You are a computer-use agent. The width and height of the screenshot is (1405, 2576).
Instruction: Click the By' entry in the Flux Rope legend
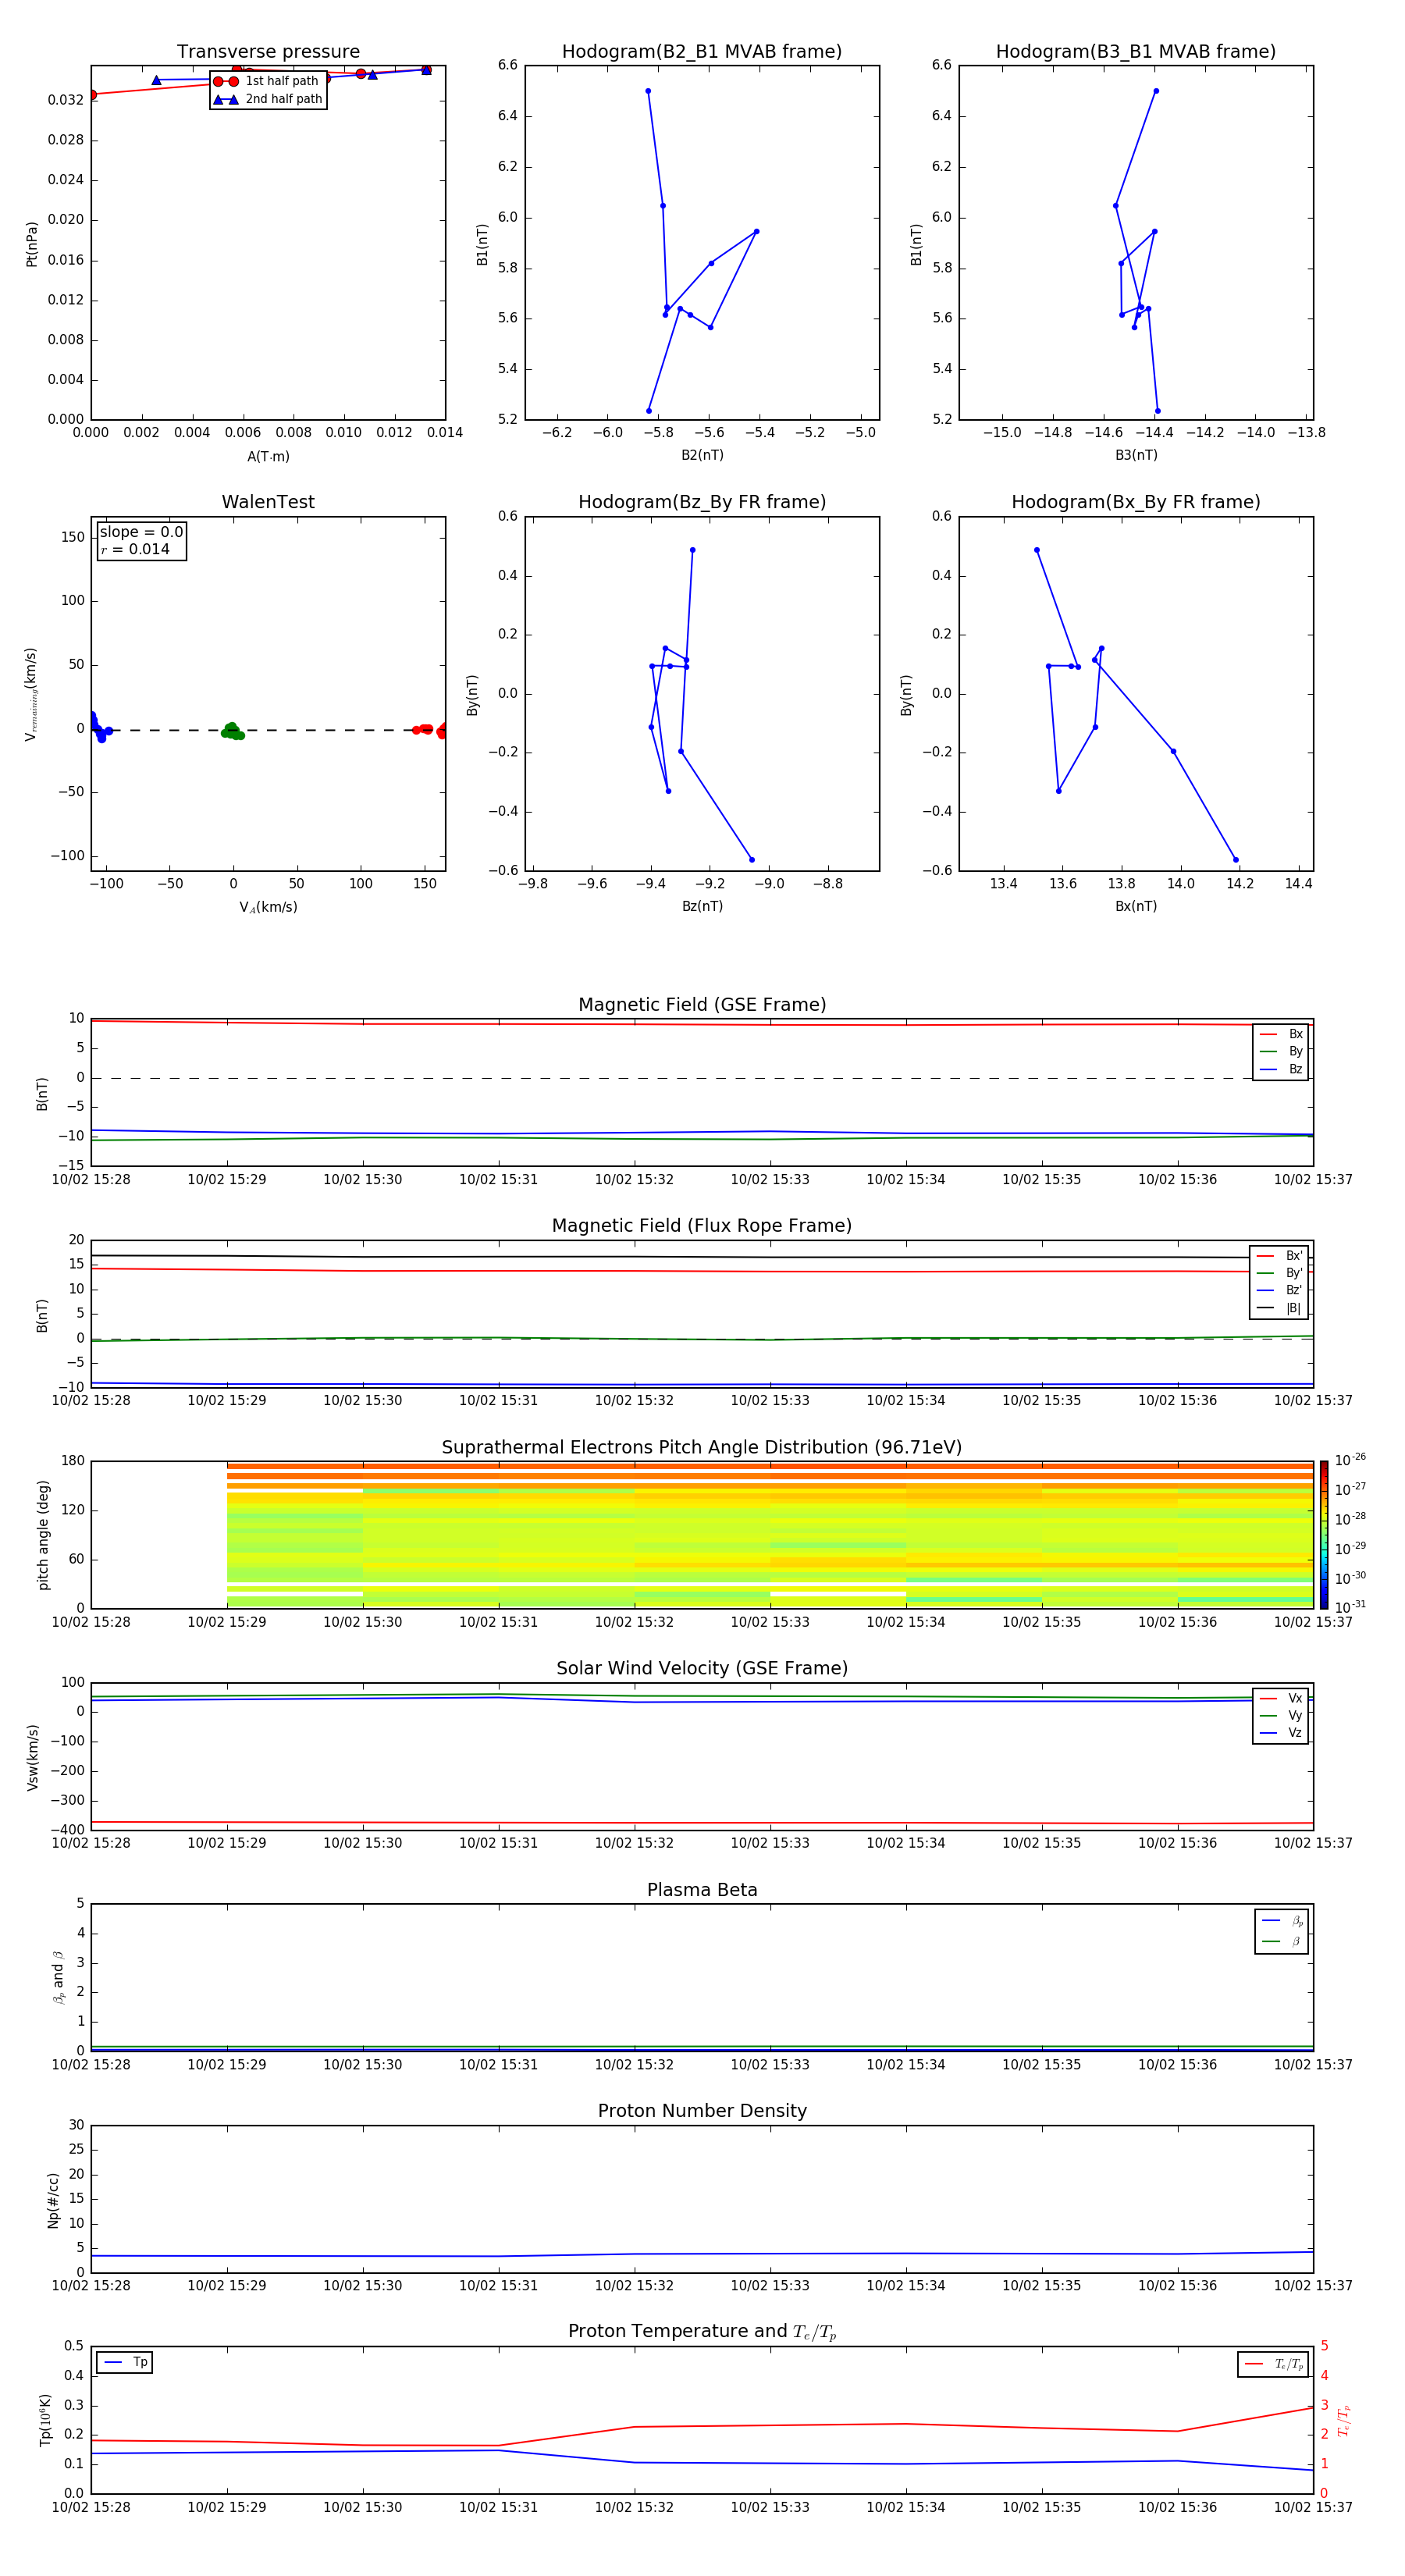tap(1279, 1273)
